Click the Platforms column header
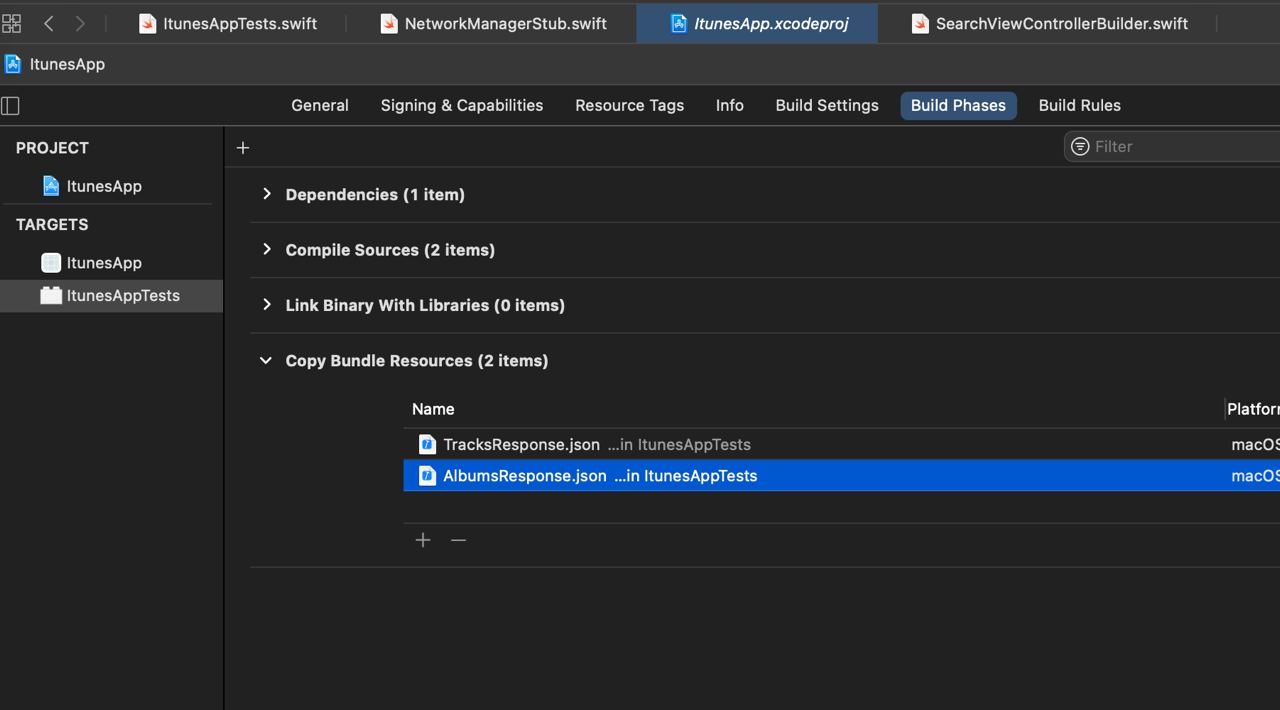Screen dimensions: 1280x710 coord(1253,409)
